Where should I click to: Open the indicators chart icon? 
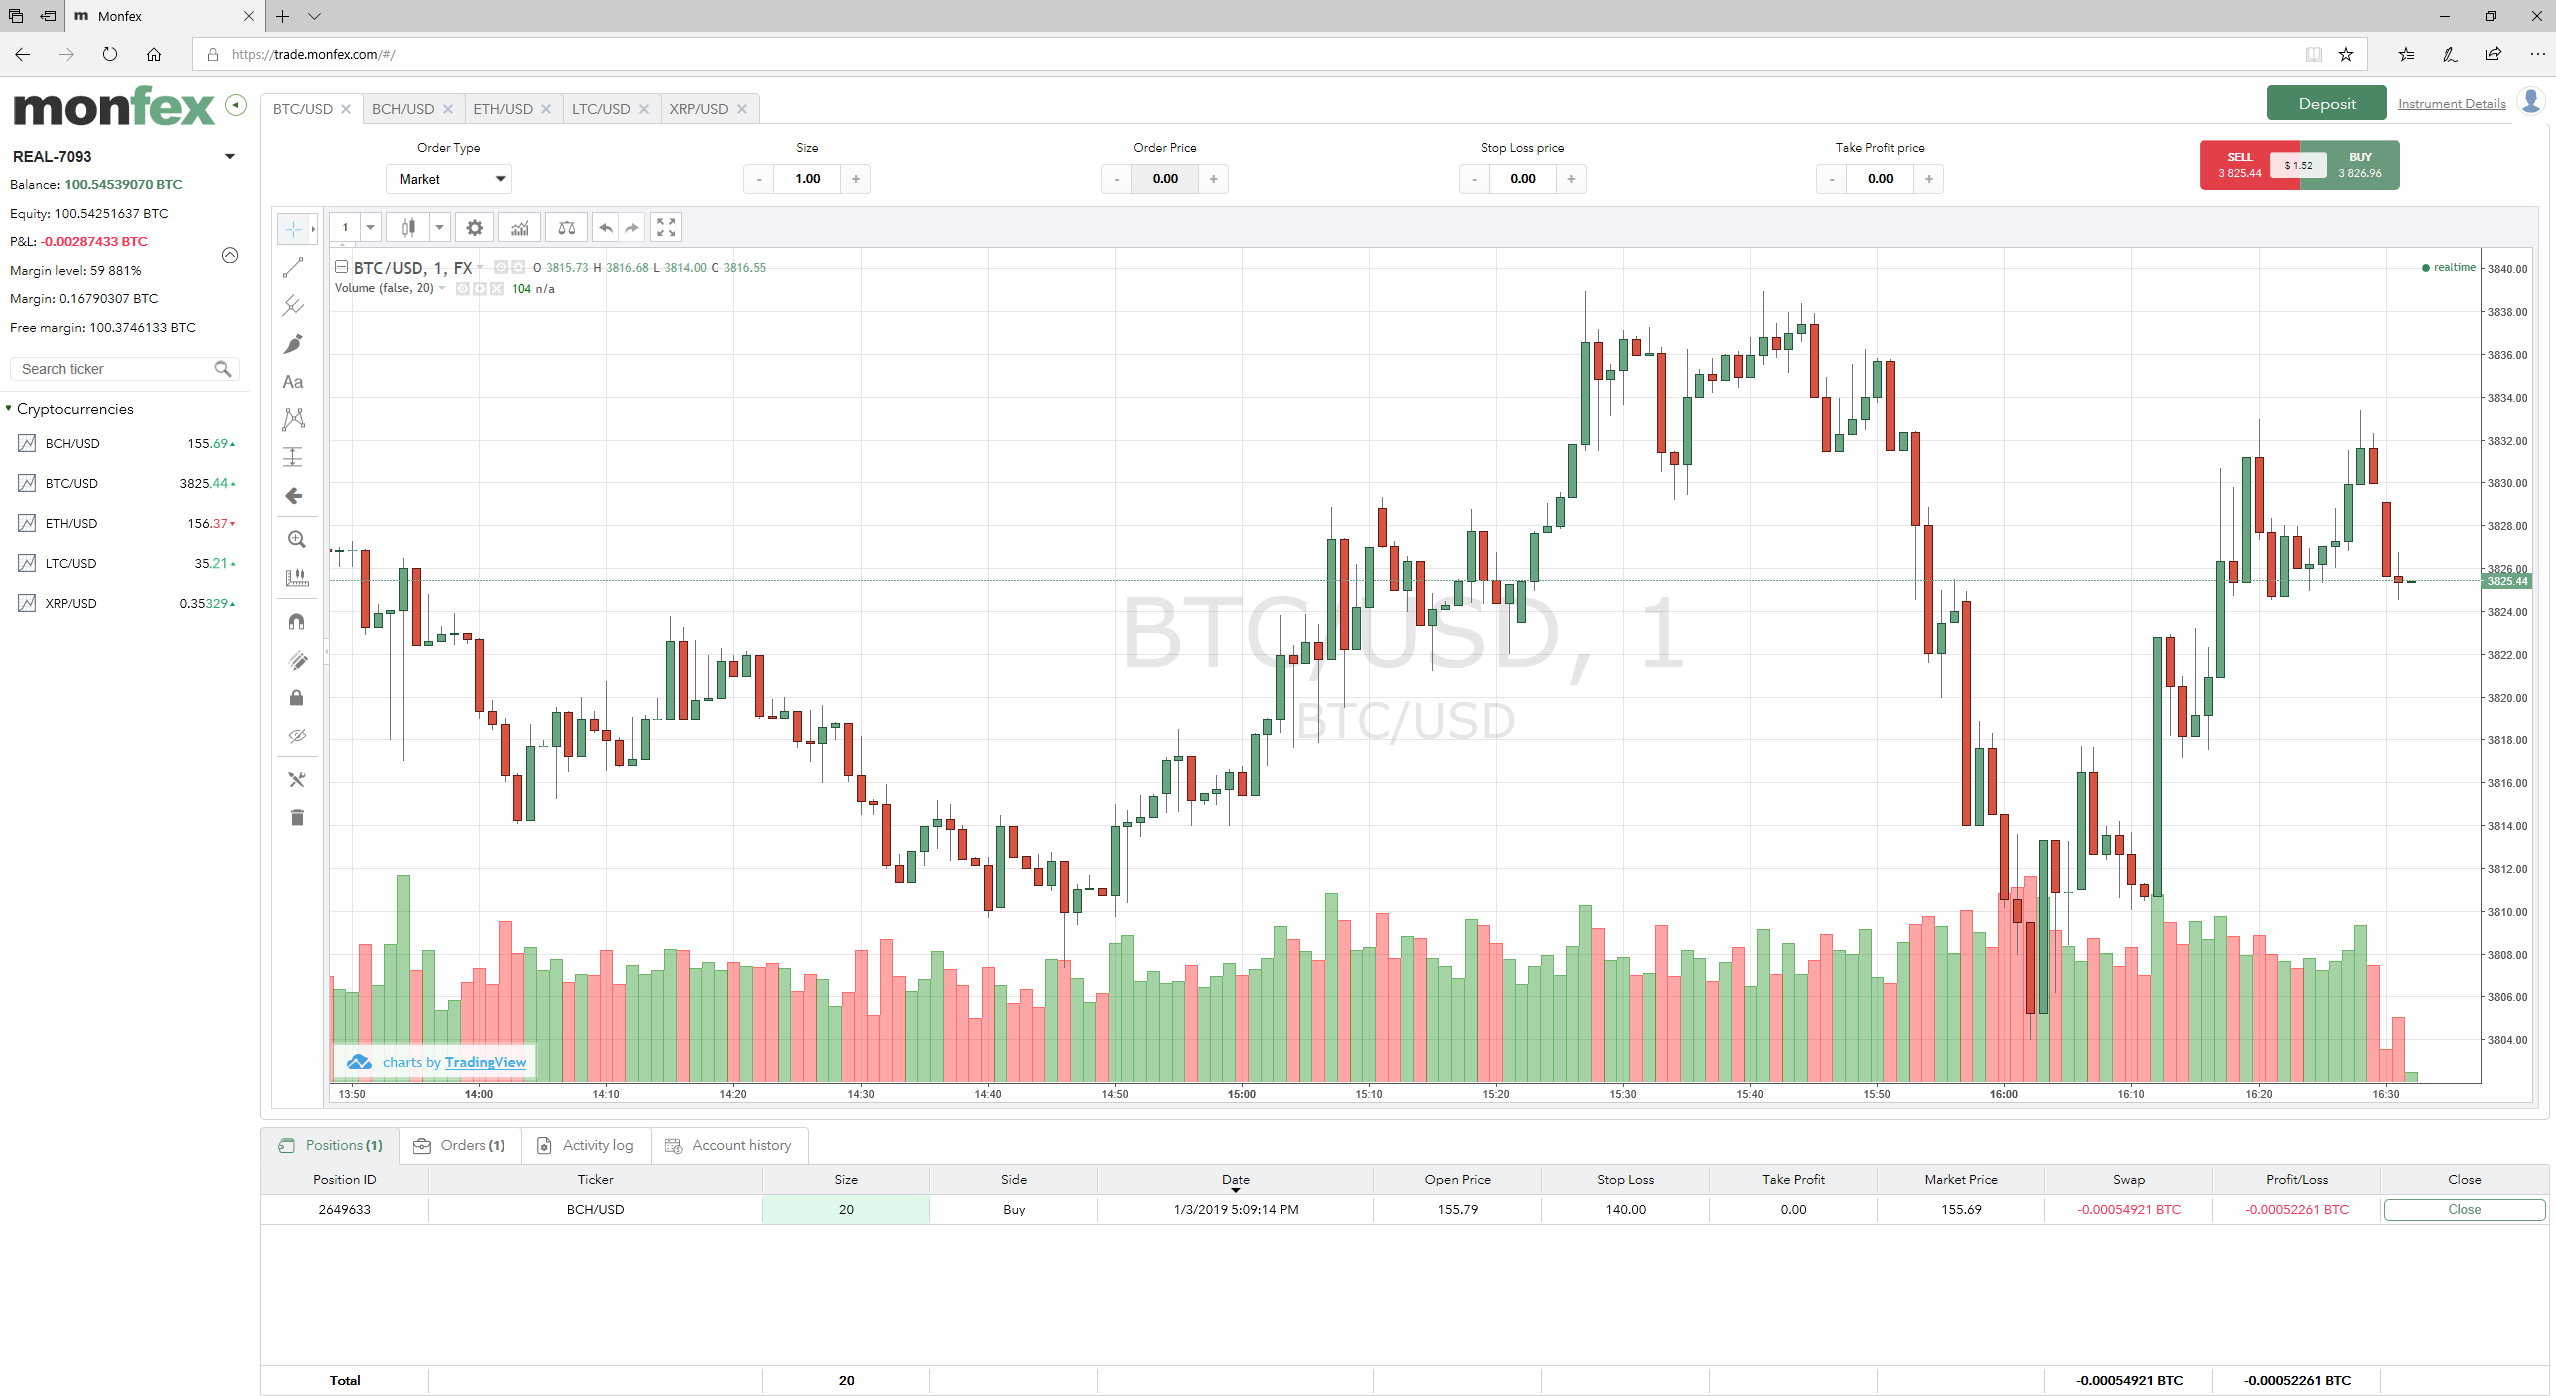pos(520,228)
